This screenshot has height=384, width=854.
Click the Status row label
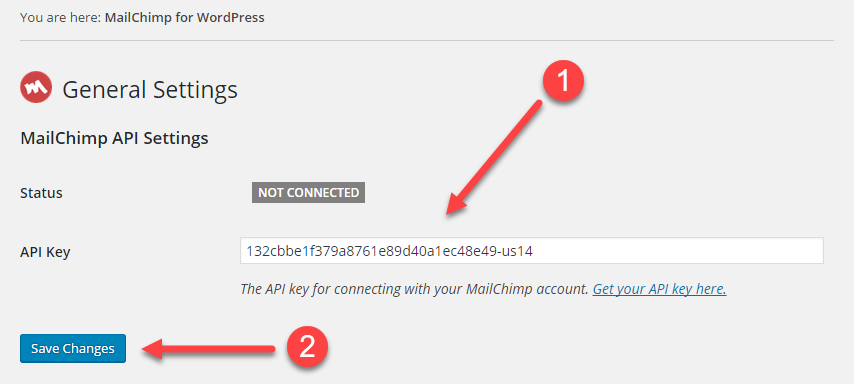(x=41, y=193)
